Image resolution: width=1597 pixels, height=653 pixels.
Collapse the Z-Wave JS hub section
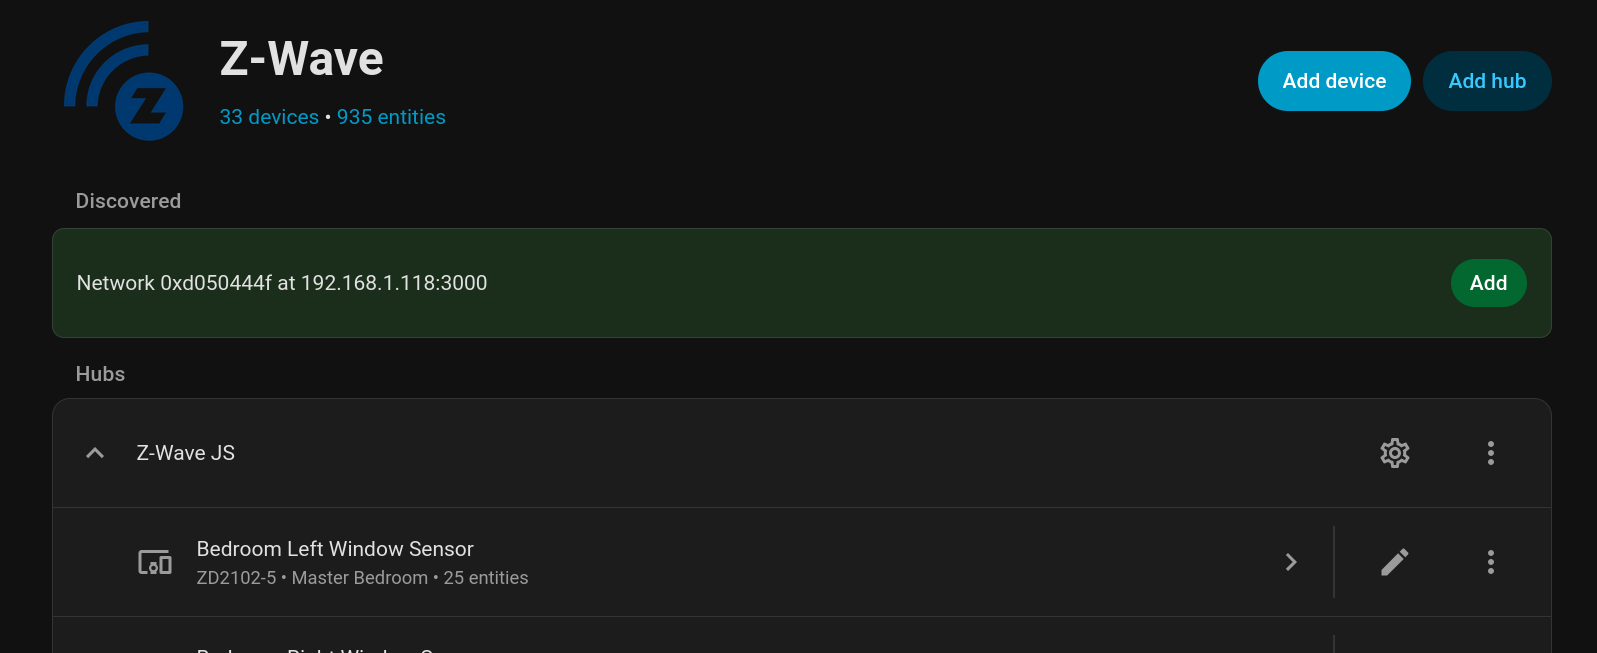tap(95, 453)
